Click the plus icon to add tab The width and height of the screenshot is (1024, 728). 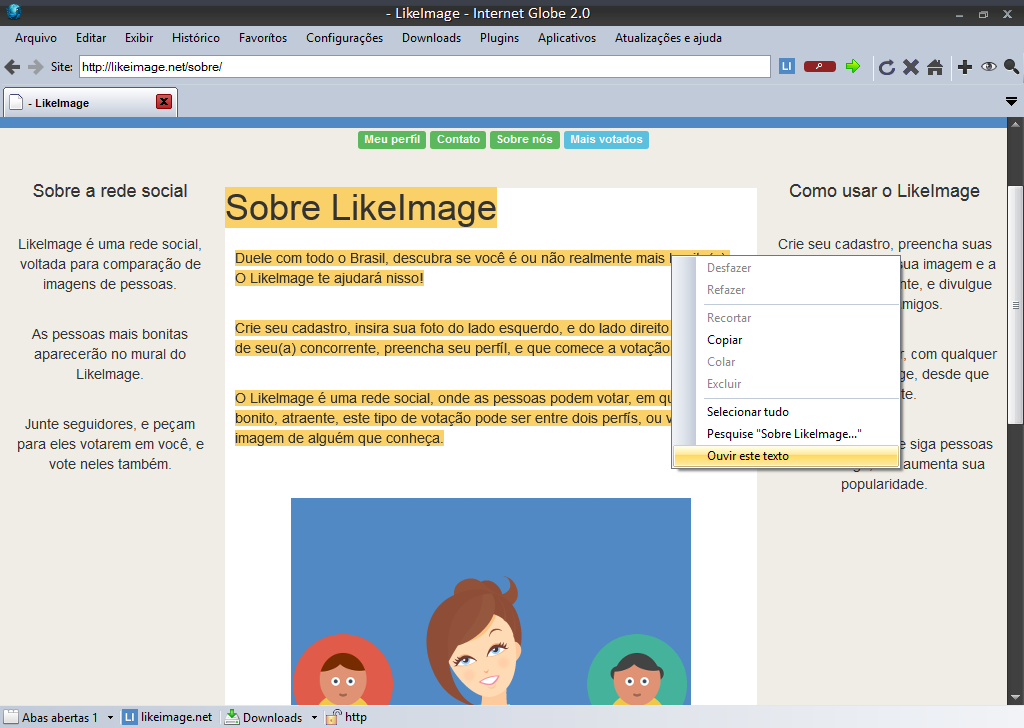click(964, 67)
